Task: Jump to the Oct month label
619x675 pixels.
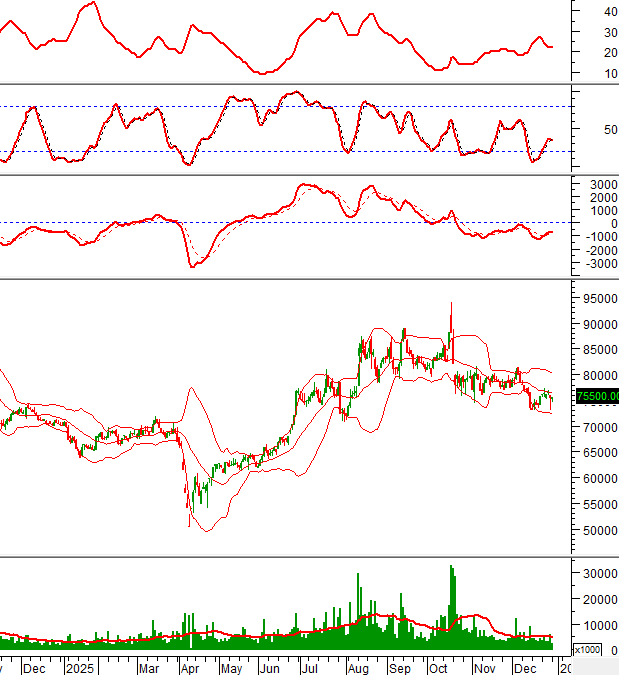Action: 438,665
